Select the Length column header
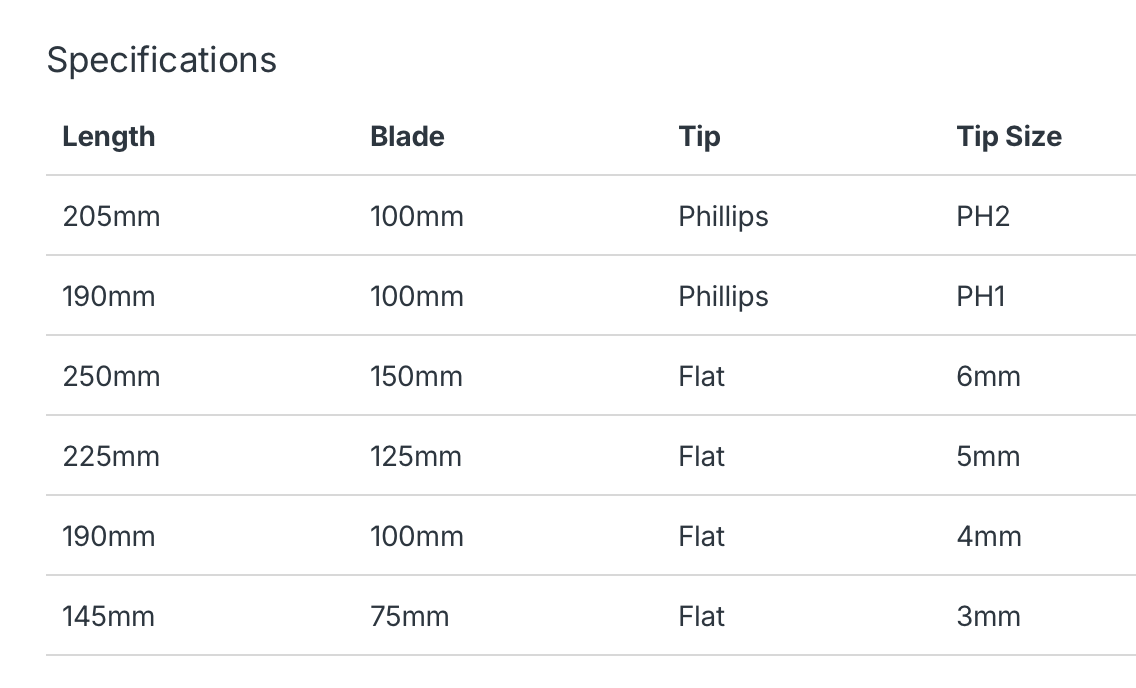Image resolution: width=1136 pixels, height=688 pixels. tap(109, 136)
